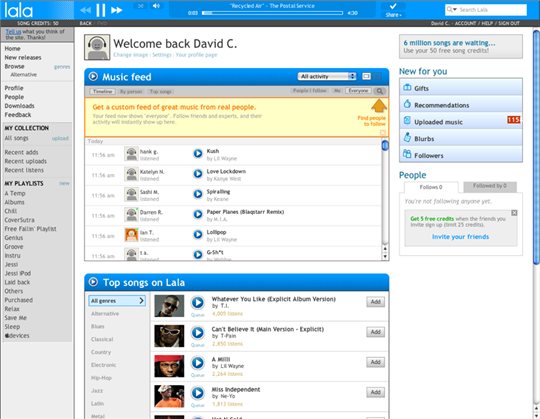The width and height of the screenshot is (540, 419).
Task: Open Downloads in sidebar
Action: [19, 106]
